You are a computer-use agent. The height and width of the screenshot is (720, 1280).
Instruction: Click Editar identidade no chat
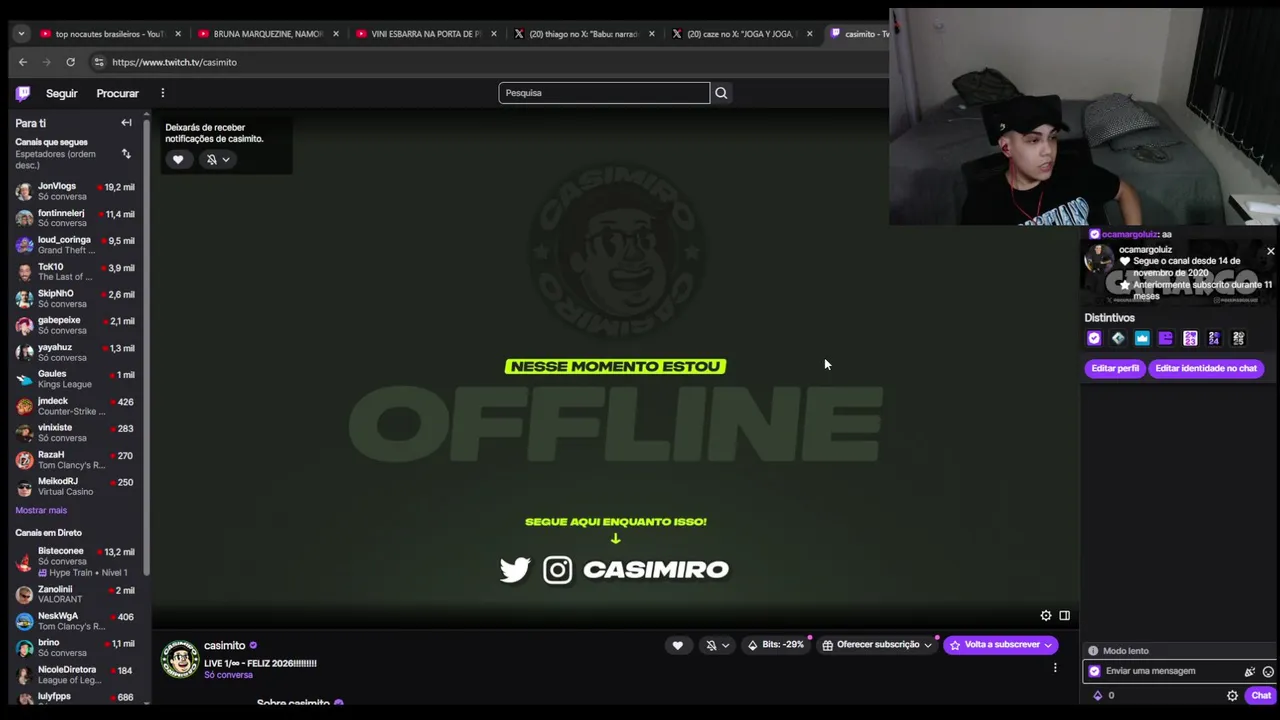click(1206, 368)
